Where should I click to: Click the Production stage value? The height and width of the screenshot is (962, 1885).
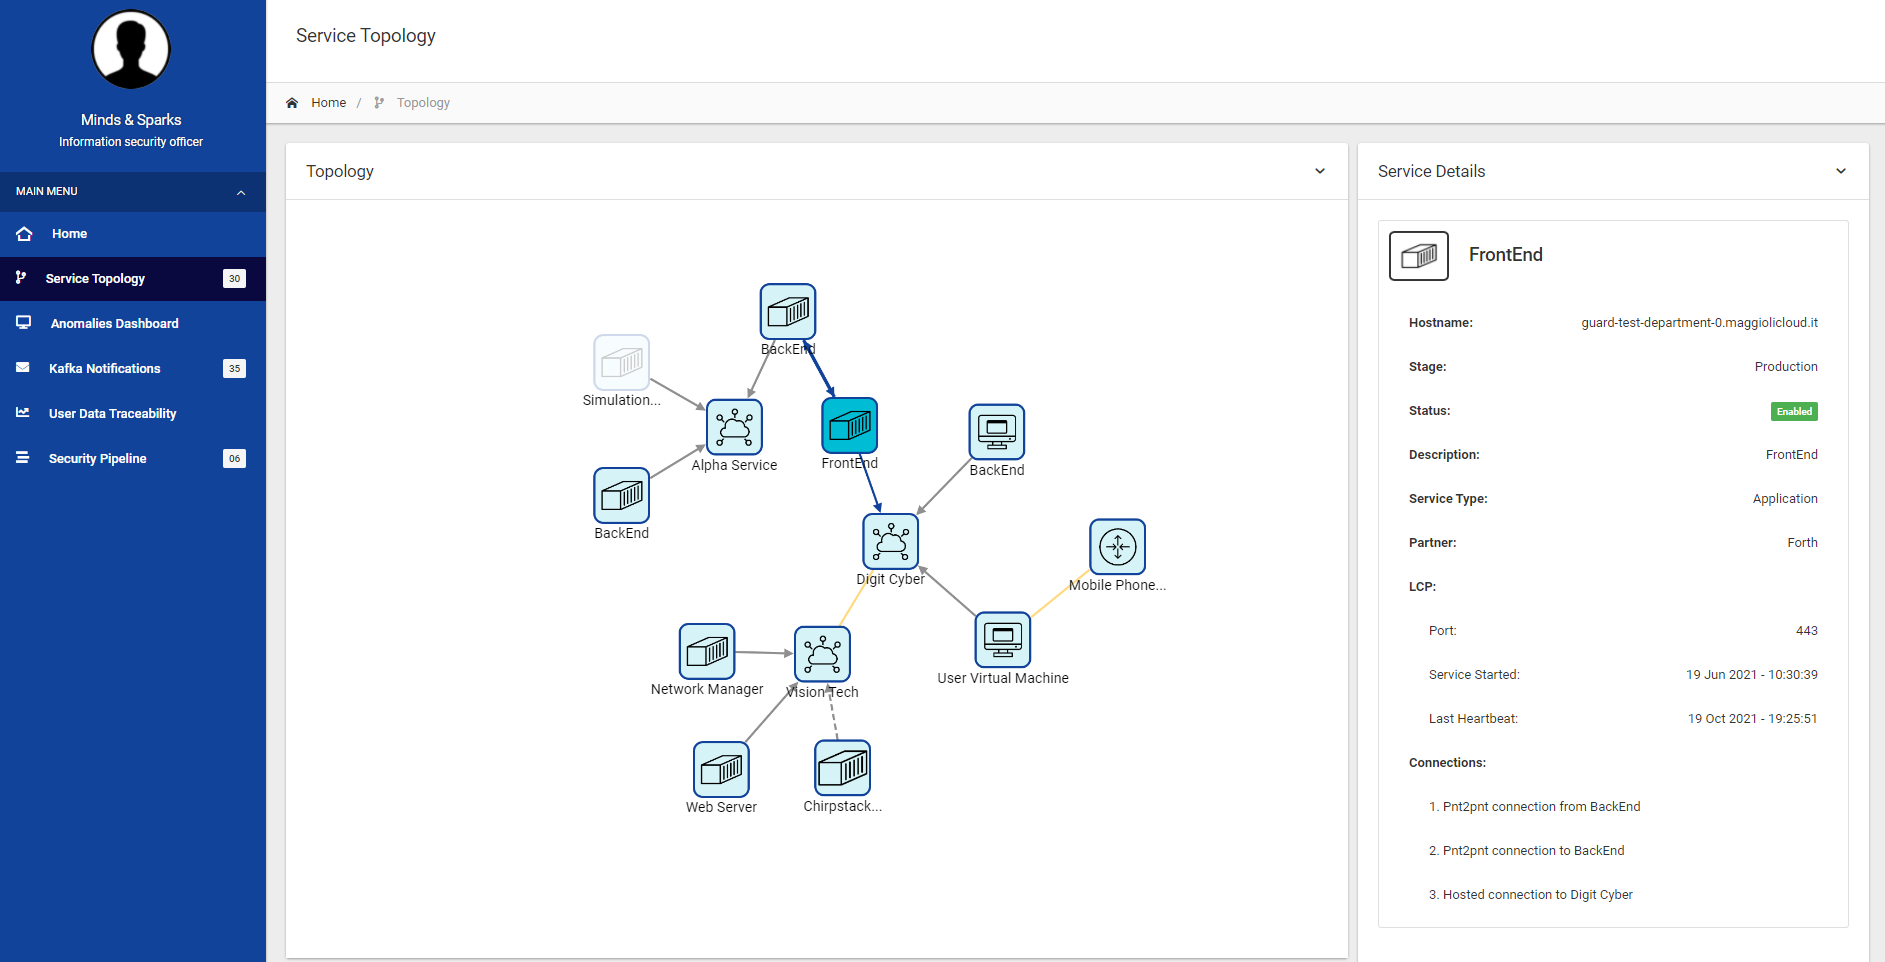coord(1786,367)
